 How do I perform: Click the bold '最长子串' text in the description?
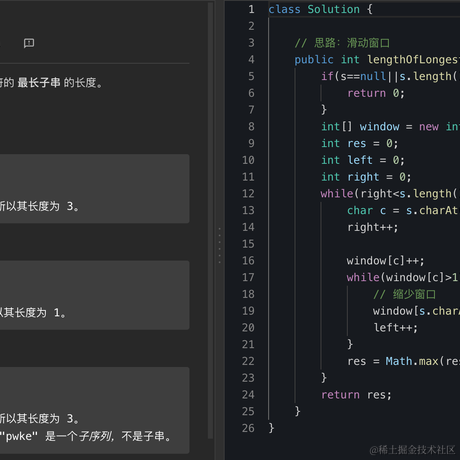tap(39, 83)
